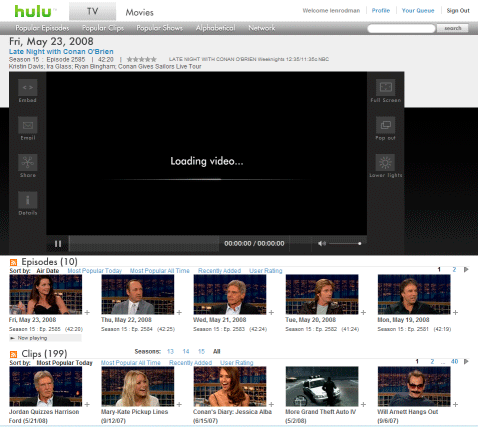Go to clips page 2
The width and height of the screenshot is (478, 427).
[432, 361]
